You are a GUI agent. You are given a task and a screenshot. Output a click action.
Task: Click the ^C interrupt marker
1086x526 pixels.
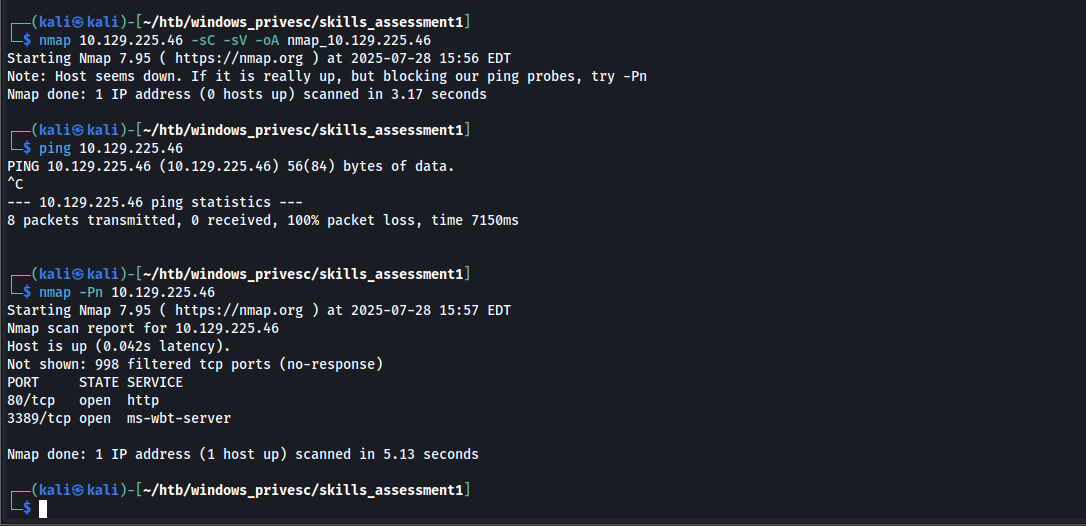pyautogui.click(x=15, y=184)
